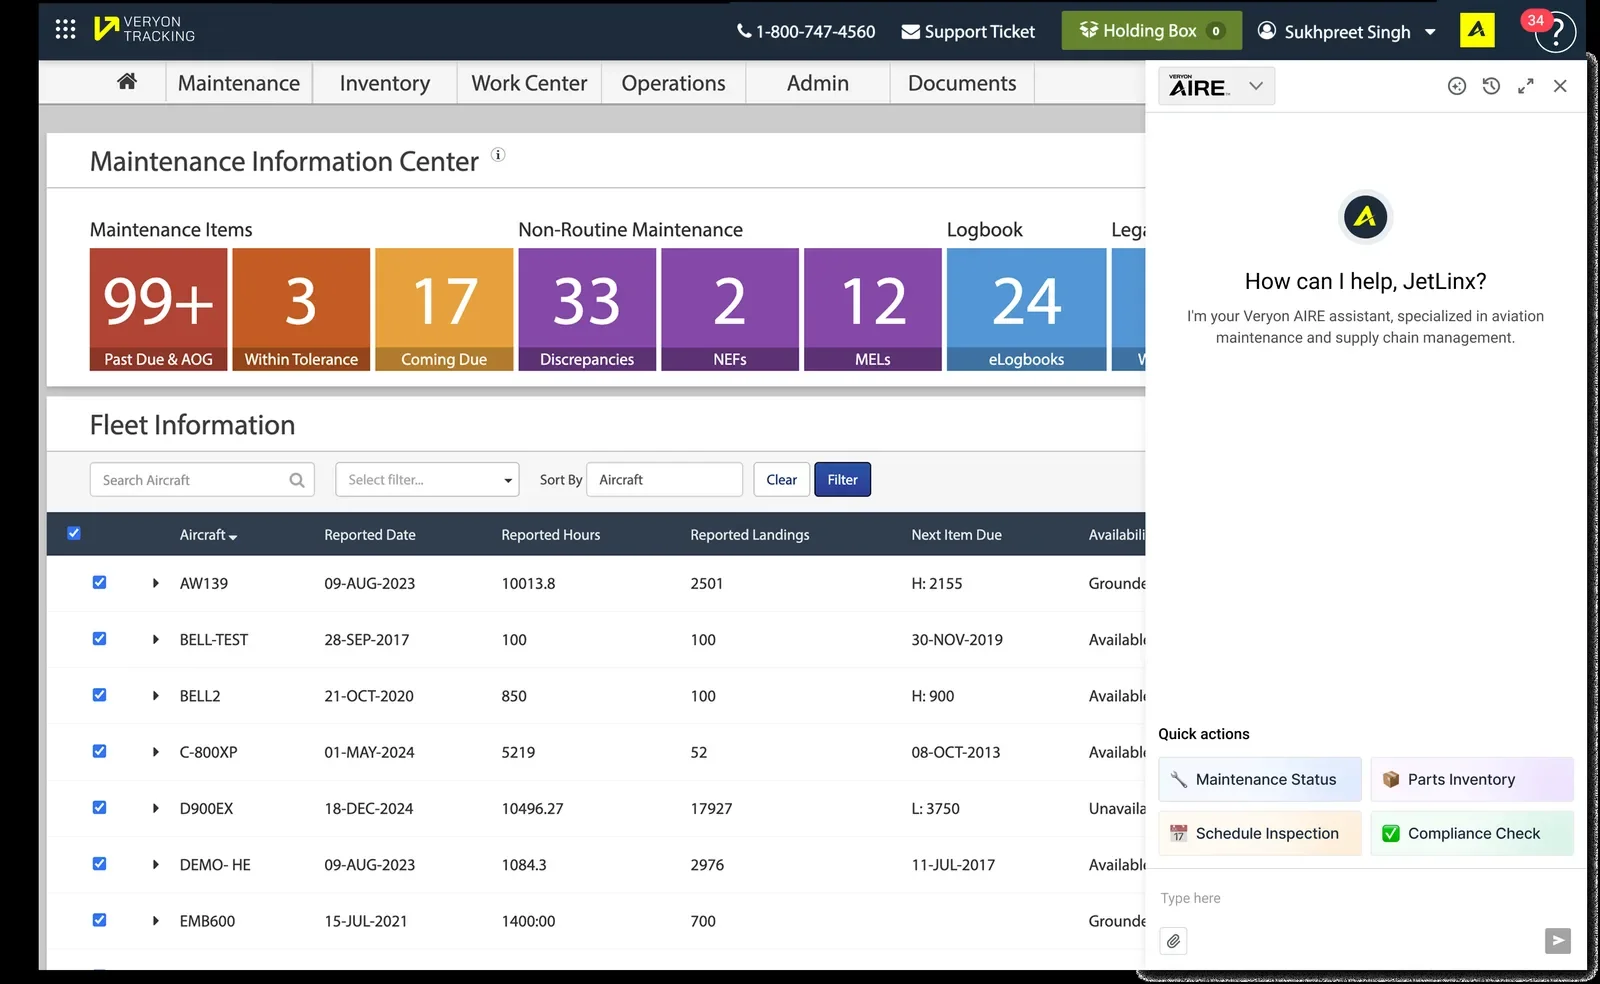Click the attachment paperclip icon
The image size is (1600, 984).
click(1173, 941)
